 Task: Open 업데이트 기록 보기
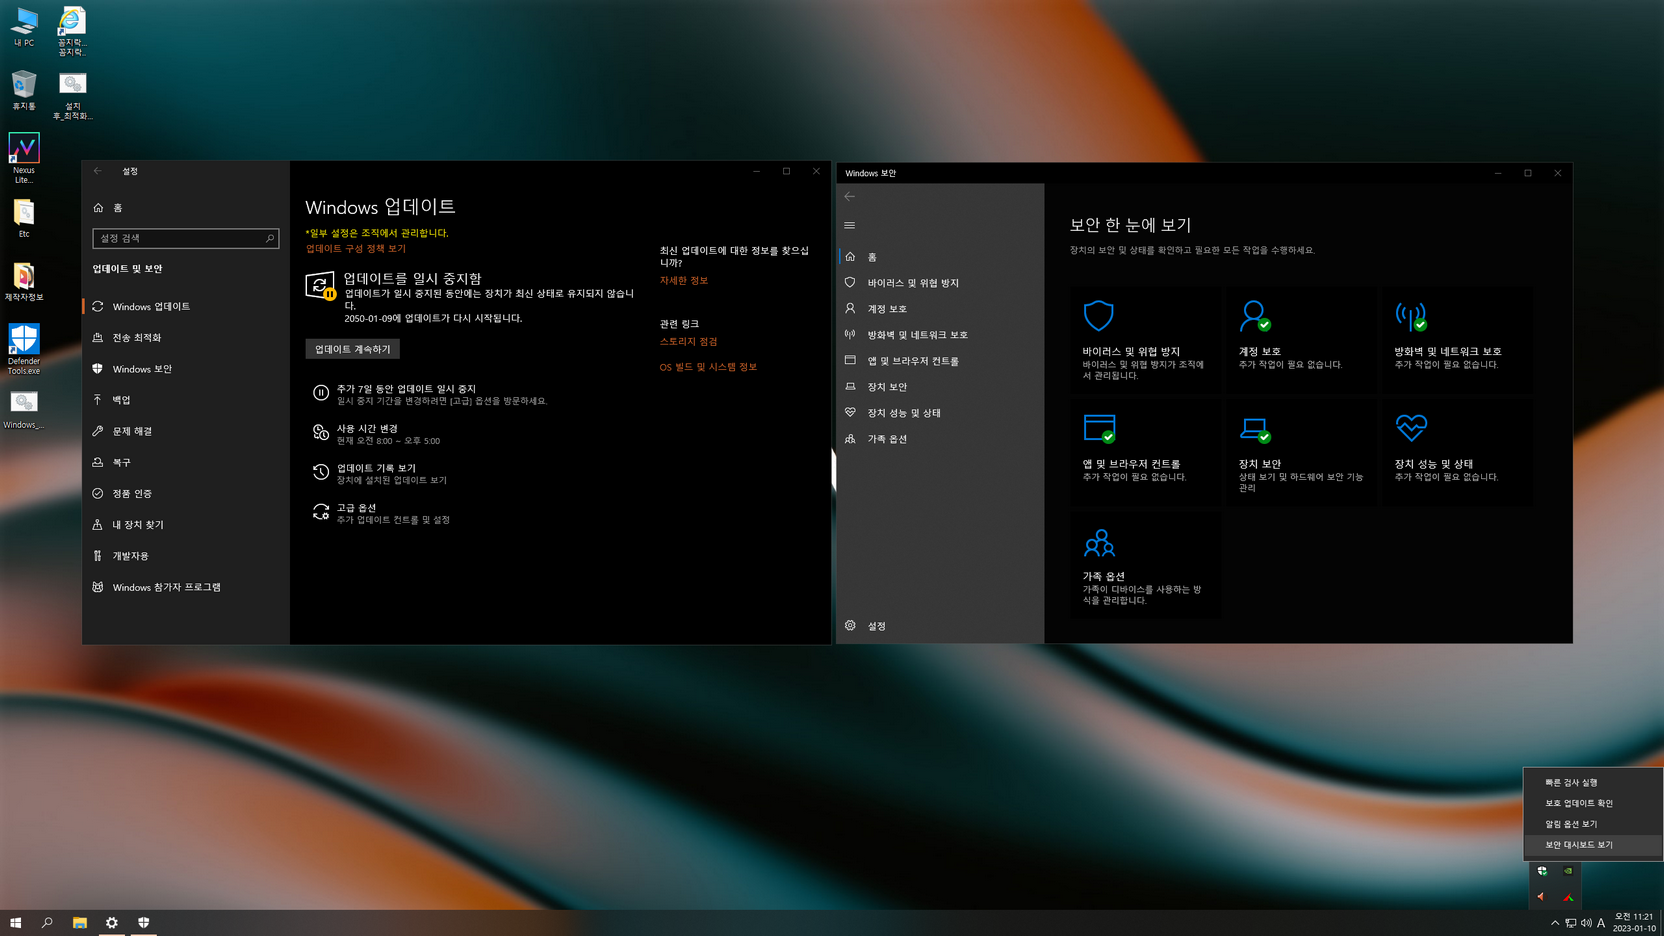379,473
